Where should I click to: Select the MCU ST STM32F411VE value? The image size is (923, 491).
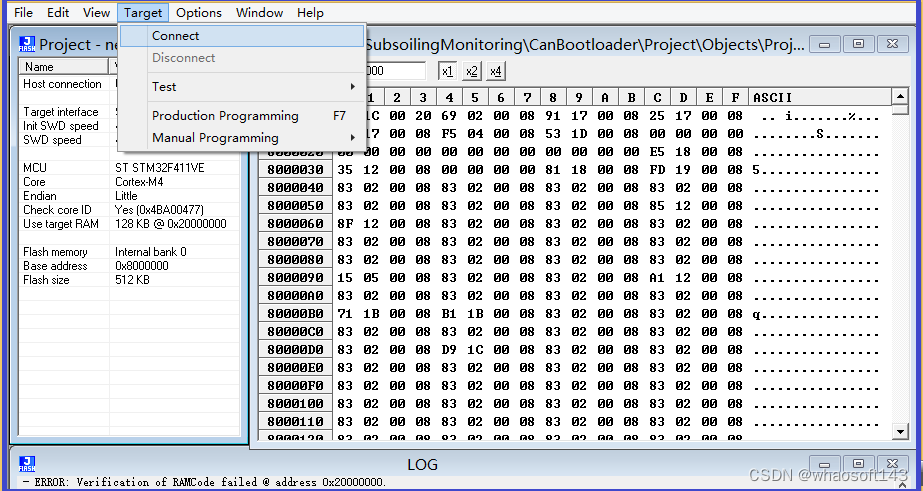(160, 168)
